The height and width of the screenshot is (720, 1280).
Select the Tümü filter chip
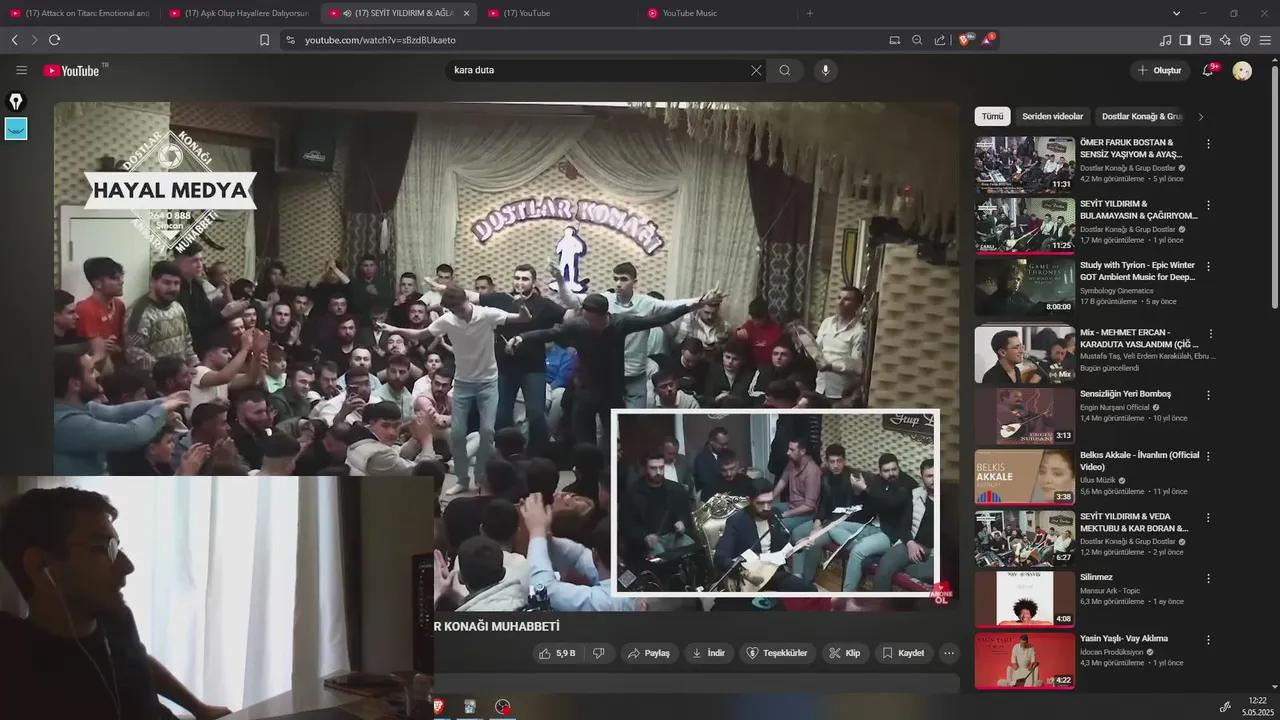point(992,116)
